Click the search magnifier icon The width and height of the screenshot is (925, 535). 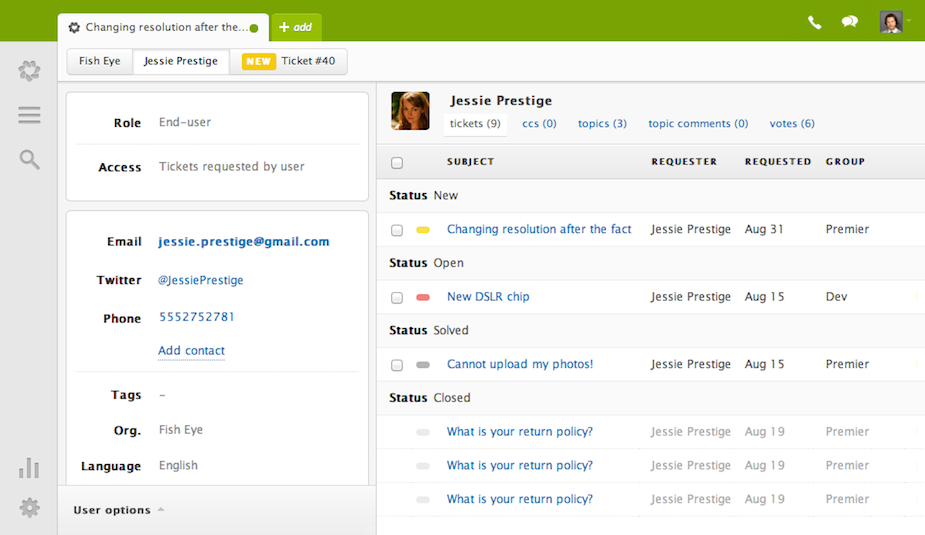[x=29, y=159]
